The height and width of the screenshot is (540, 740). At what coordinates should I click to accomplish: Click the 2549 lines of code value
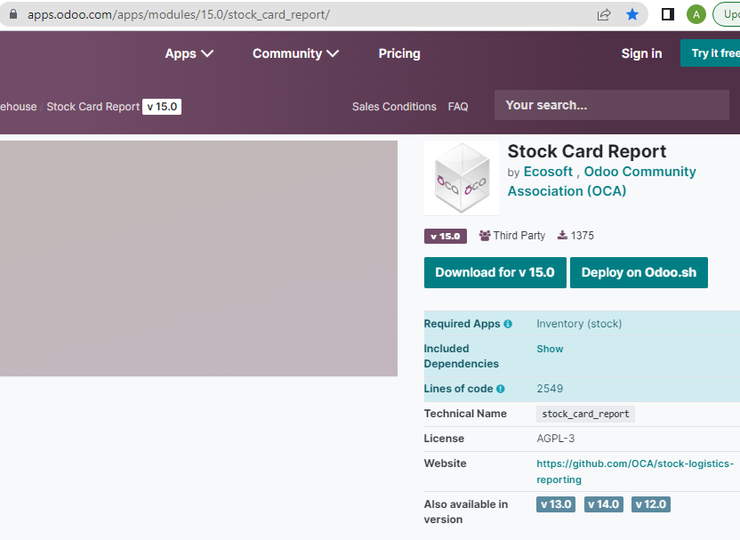550,389
